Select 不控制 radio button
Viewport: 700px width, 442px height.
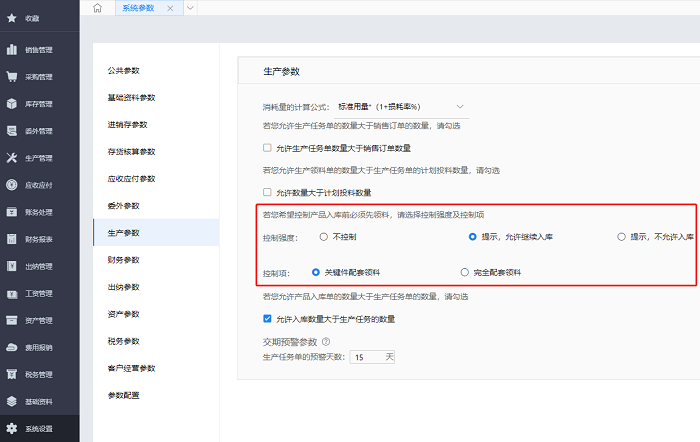click(x=323, y=237)
